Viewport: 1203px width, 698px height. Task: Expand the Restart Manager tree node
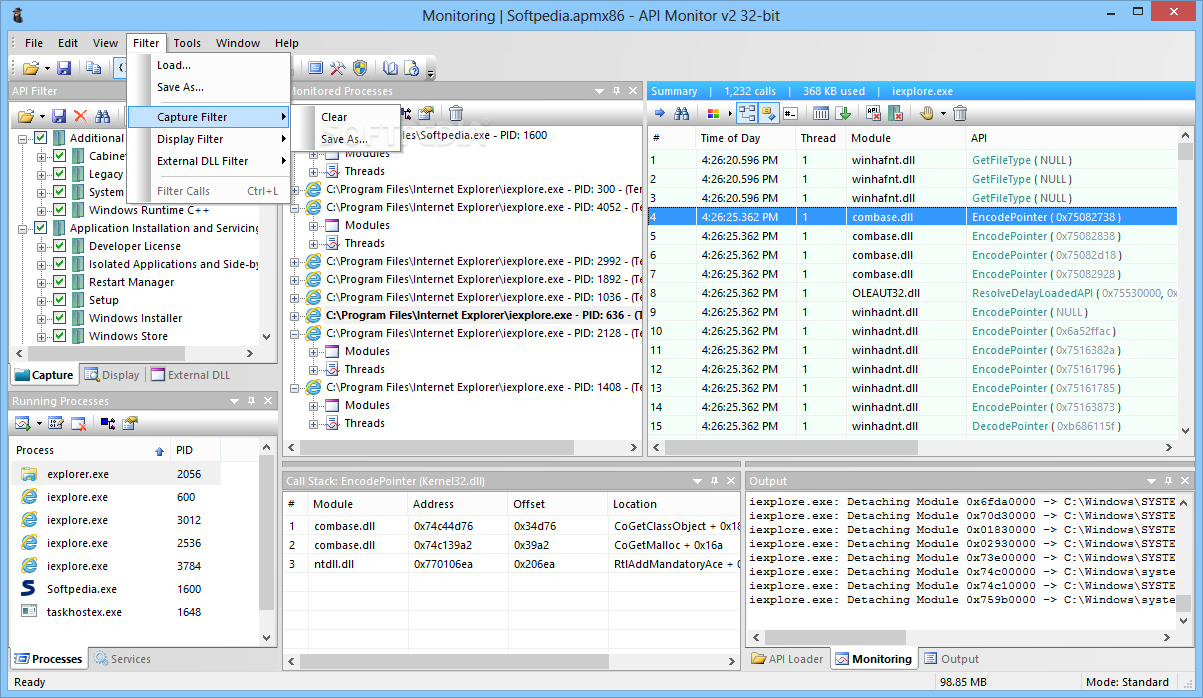[x=42, y=282]
